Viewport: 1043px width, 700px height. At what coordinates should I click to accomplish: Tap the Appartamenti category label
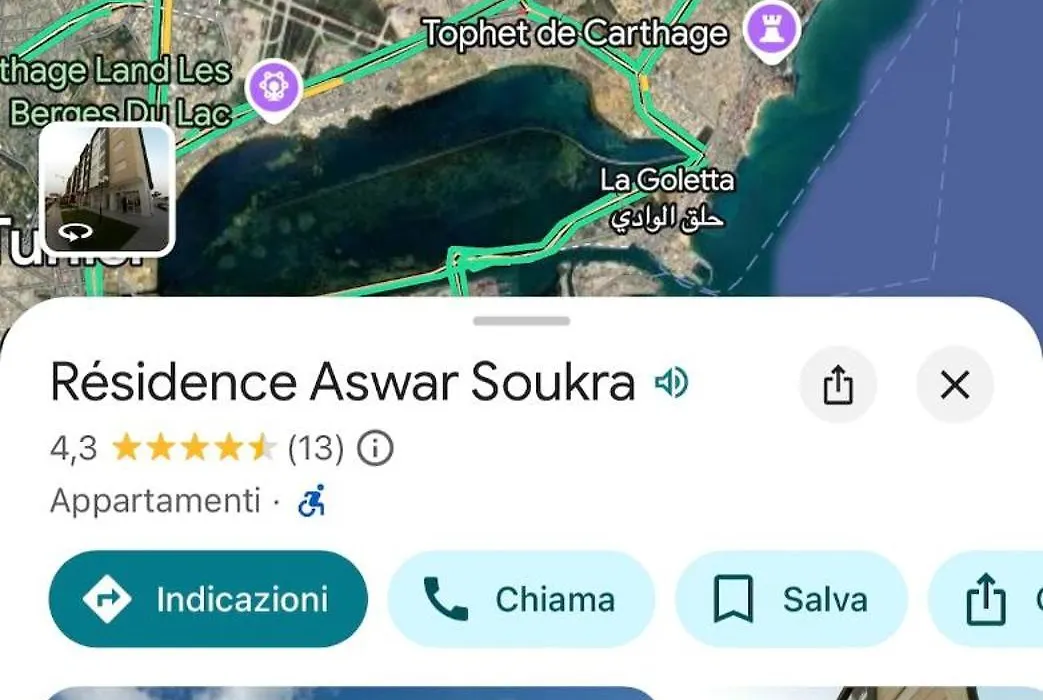tap(155, 500)
